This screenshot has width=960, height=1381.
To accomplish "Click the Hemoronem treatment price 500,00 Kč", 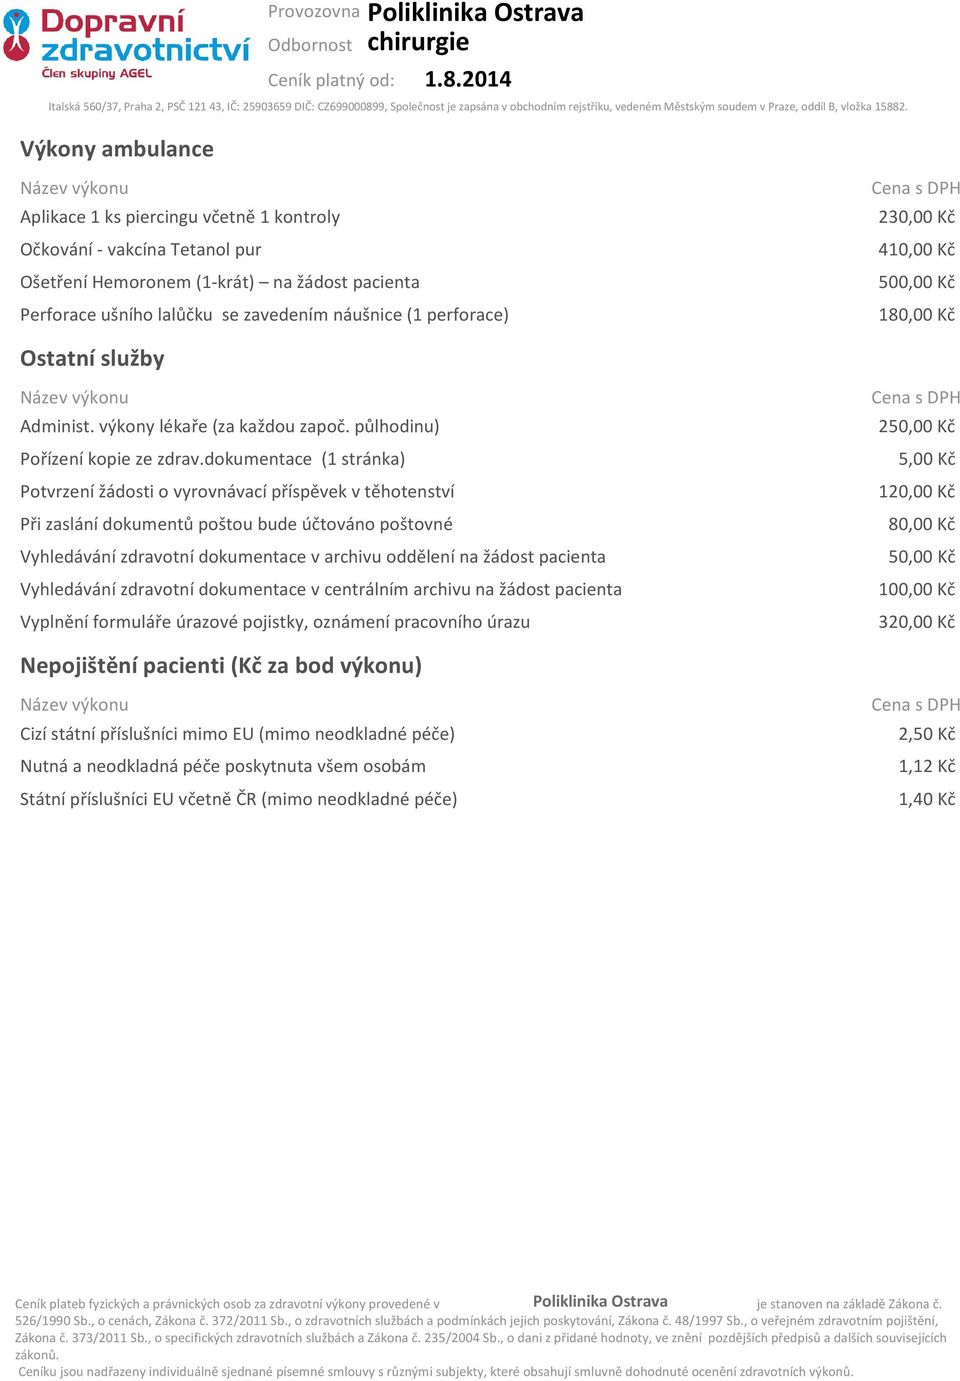I will (917, 282).
